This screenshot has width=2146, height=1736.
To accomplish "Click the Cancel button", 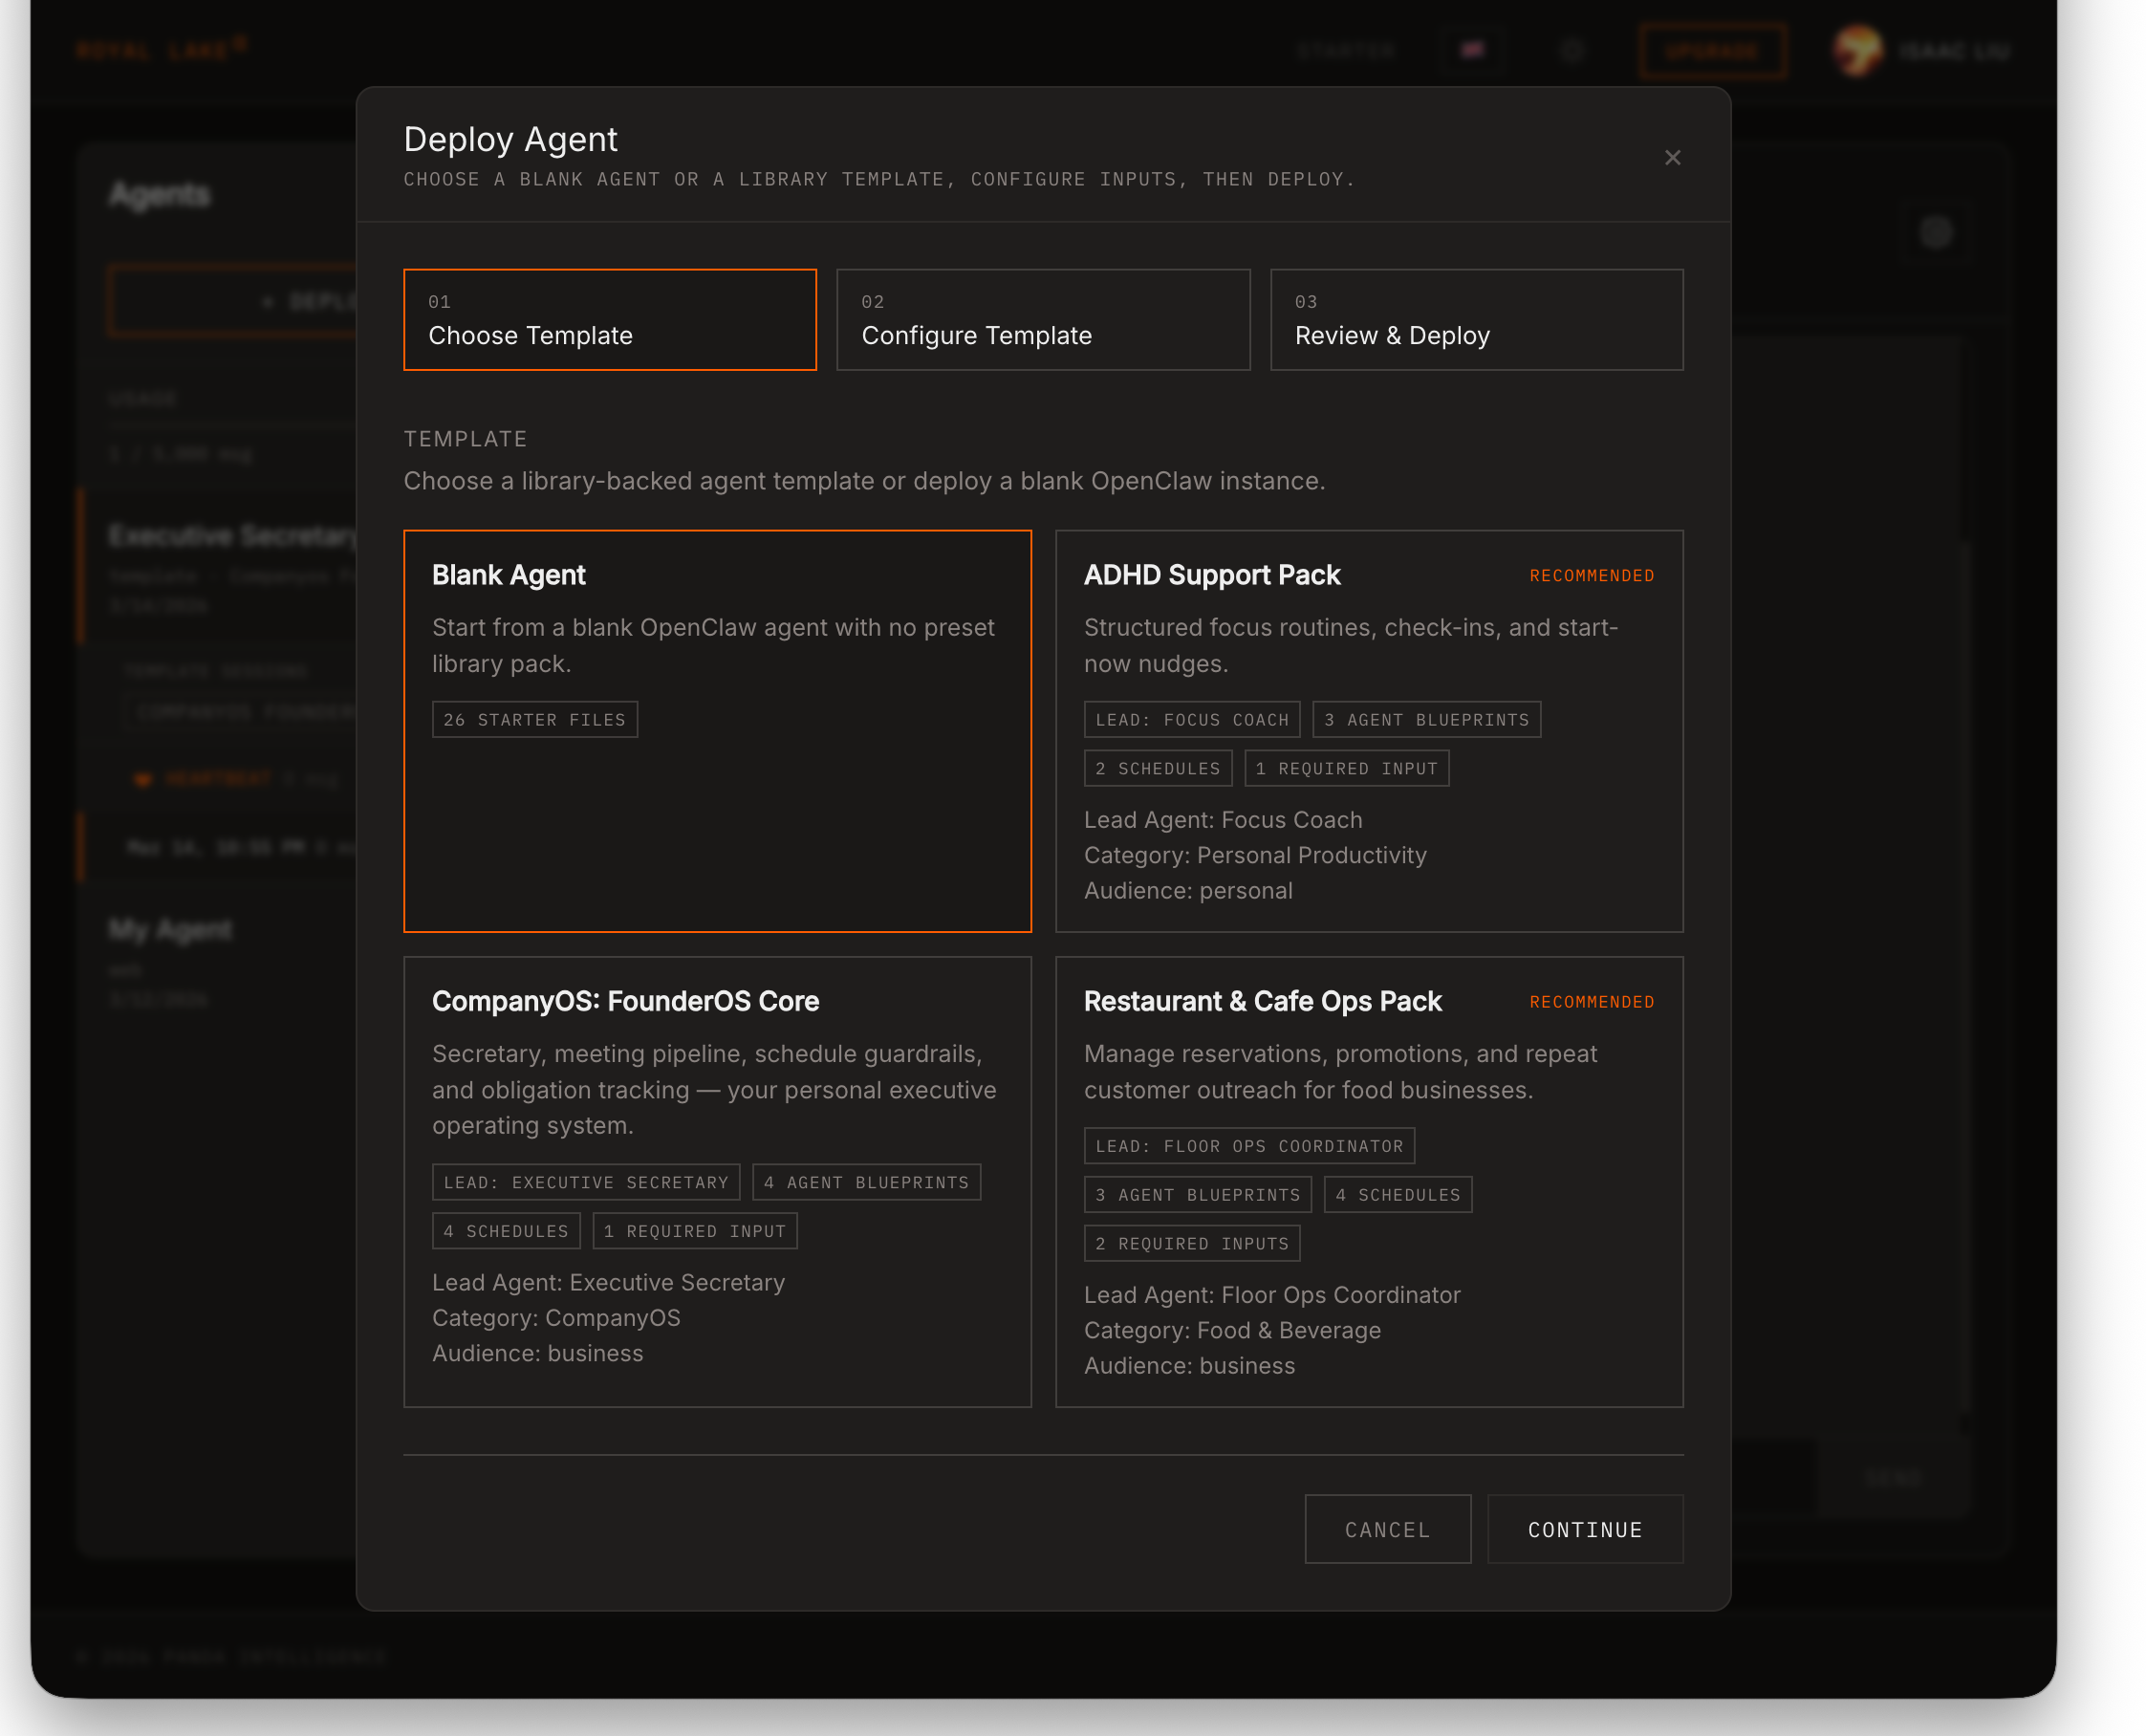I will 1387,1529.
